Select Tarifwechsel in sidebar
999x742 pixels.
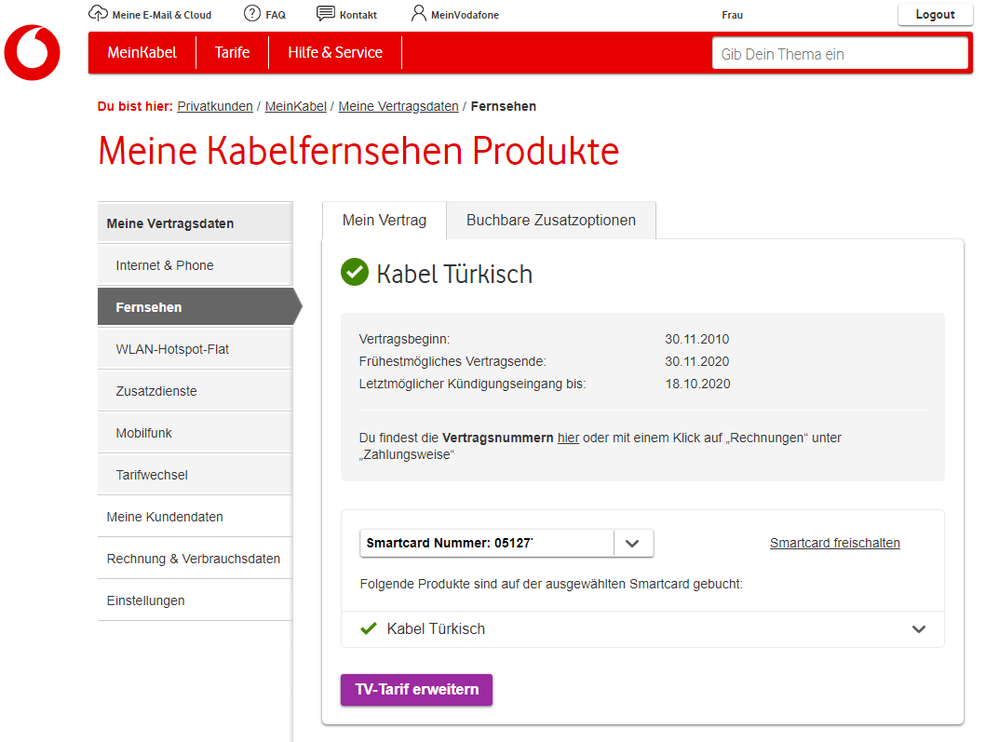pos(195,475)
